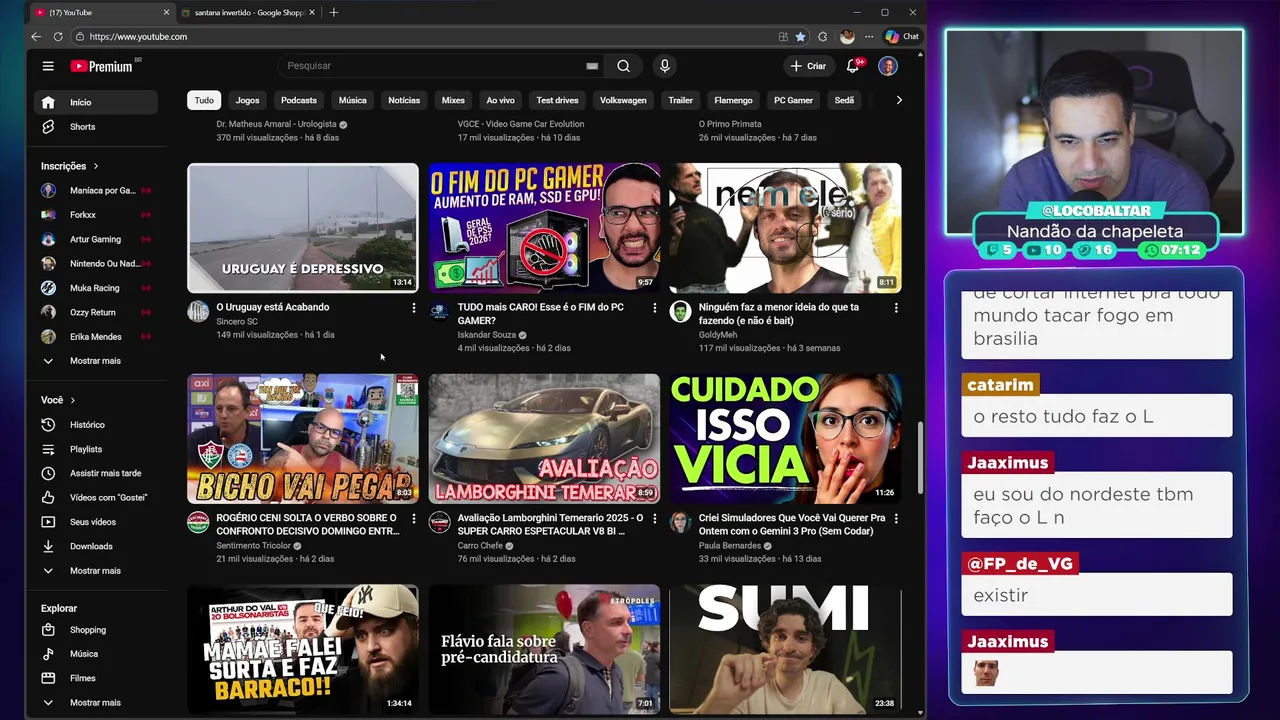The image size is (1280, 720).
Task: Open the Iskandar Souza channel name link
Action: 487,335
